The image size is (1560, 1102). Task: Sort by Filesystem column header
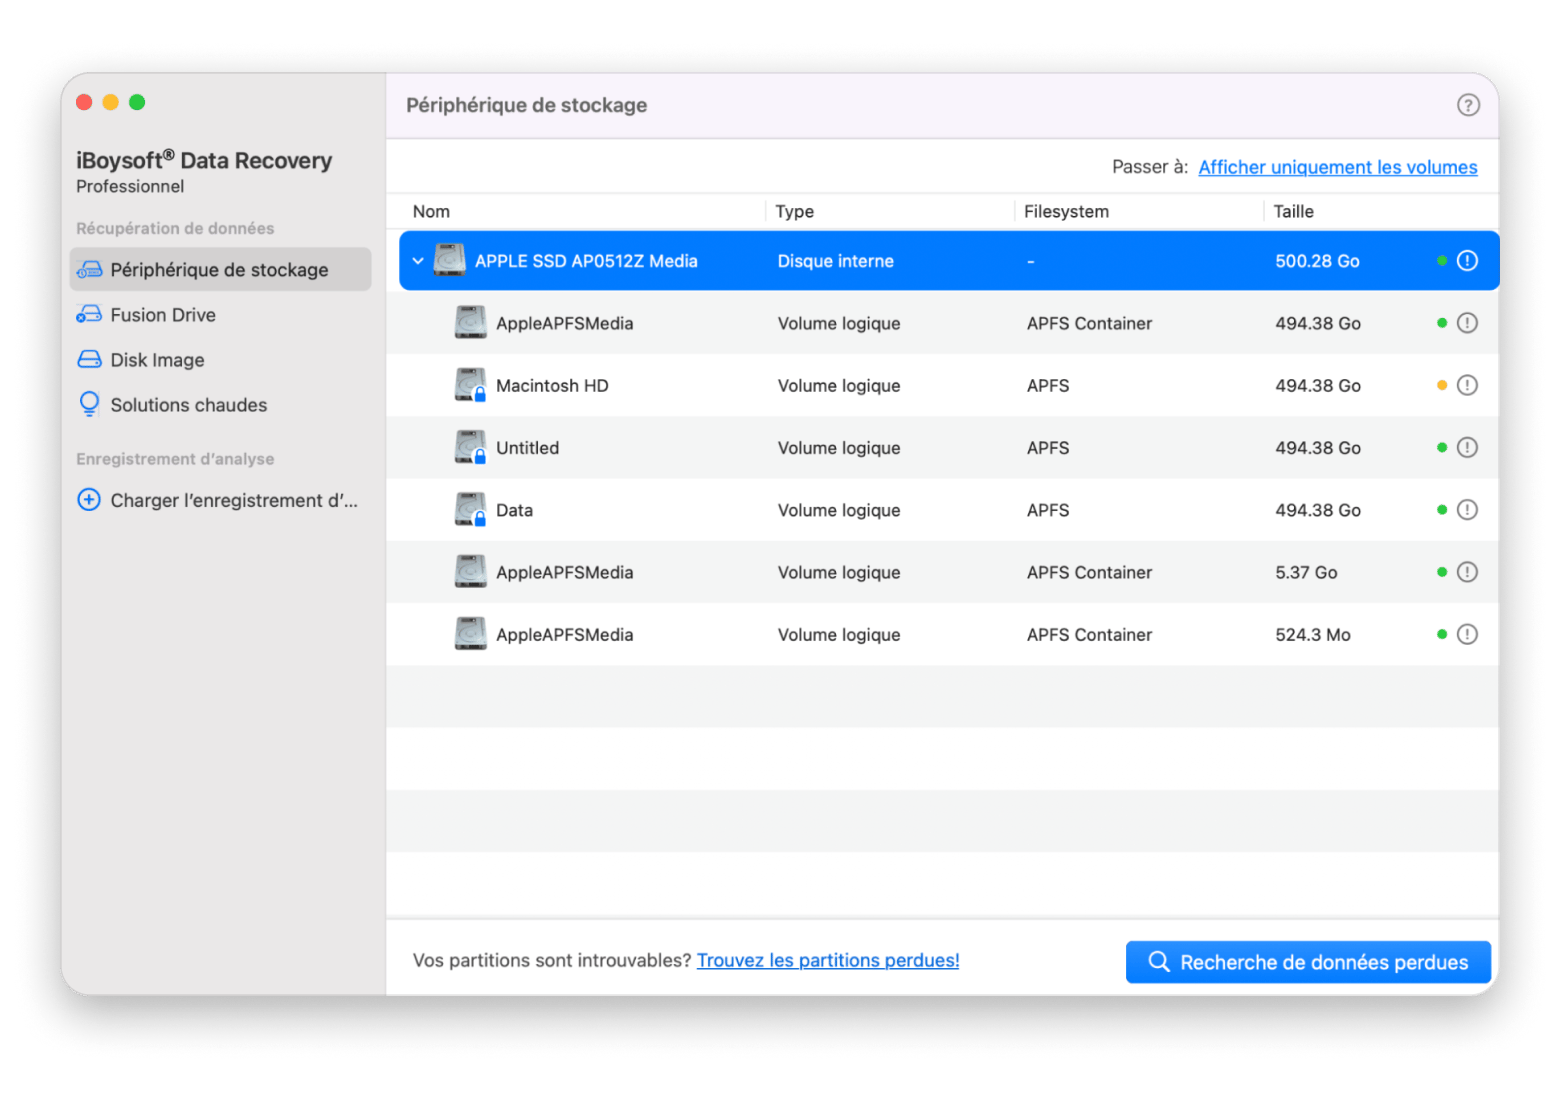(1066, 211)
